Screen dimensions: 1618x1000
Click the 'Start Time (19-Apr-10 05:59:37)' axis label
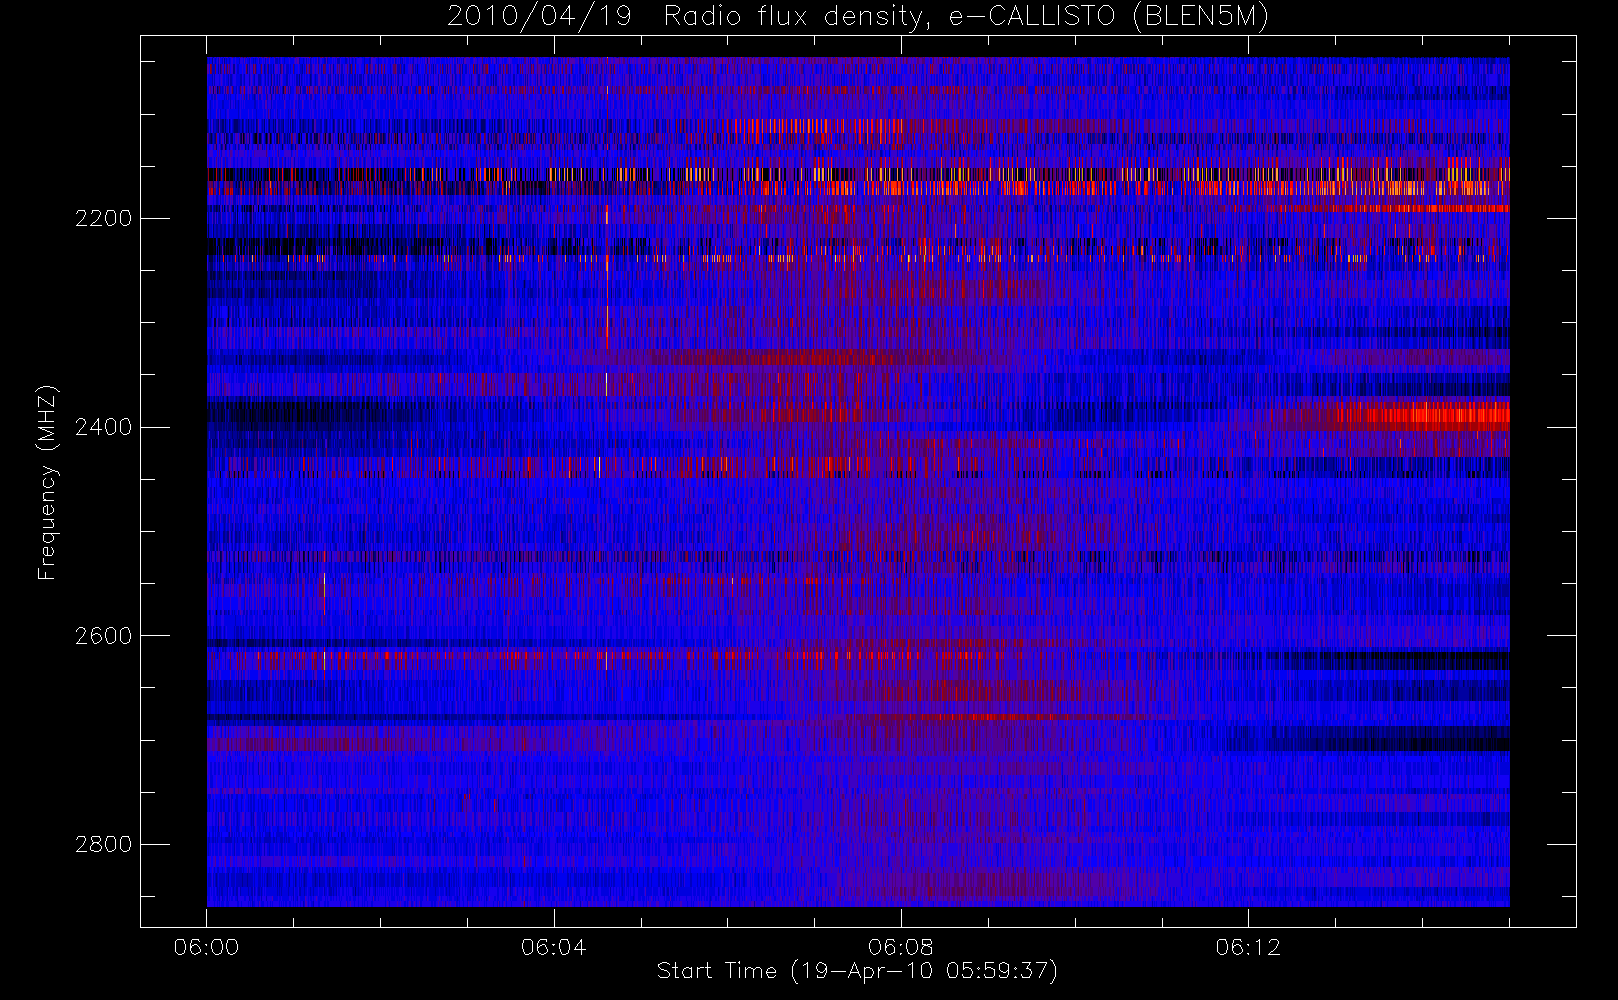click(857, 971)
